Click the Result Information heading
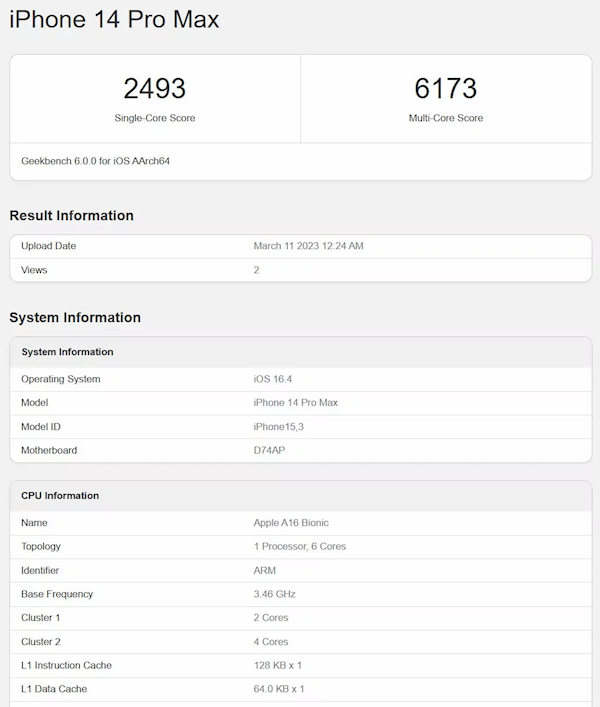The height and width of the screenshot is (707, 600). [x=71, y=215]
